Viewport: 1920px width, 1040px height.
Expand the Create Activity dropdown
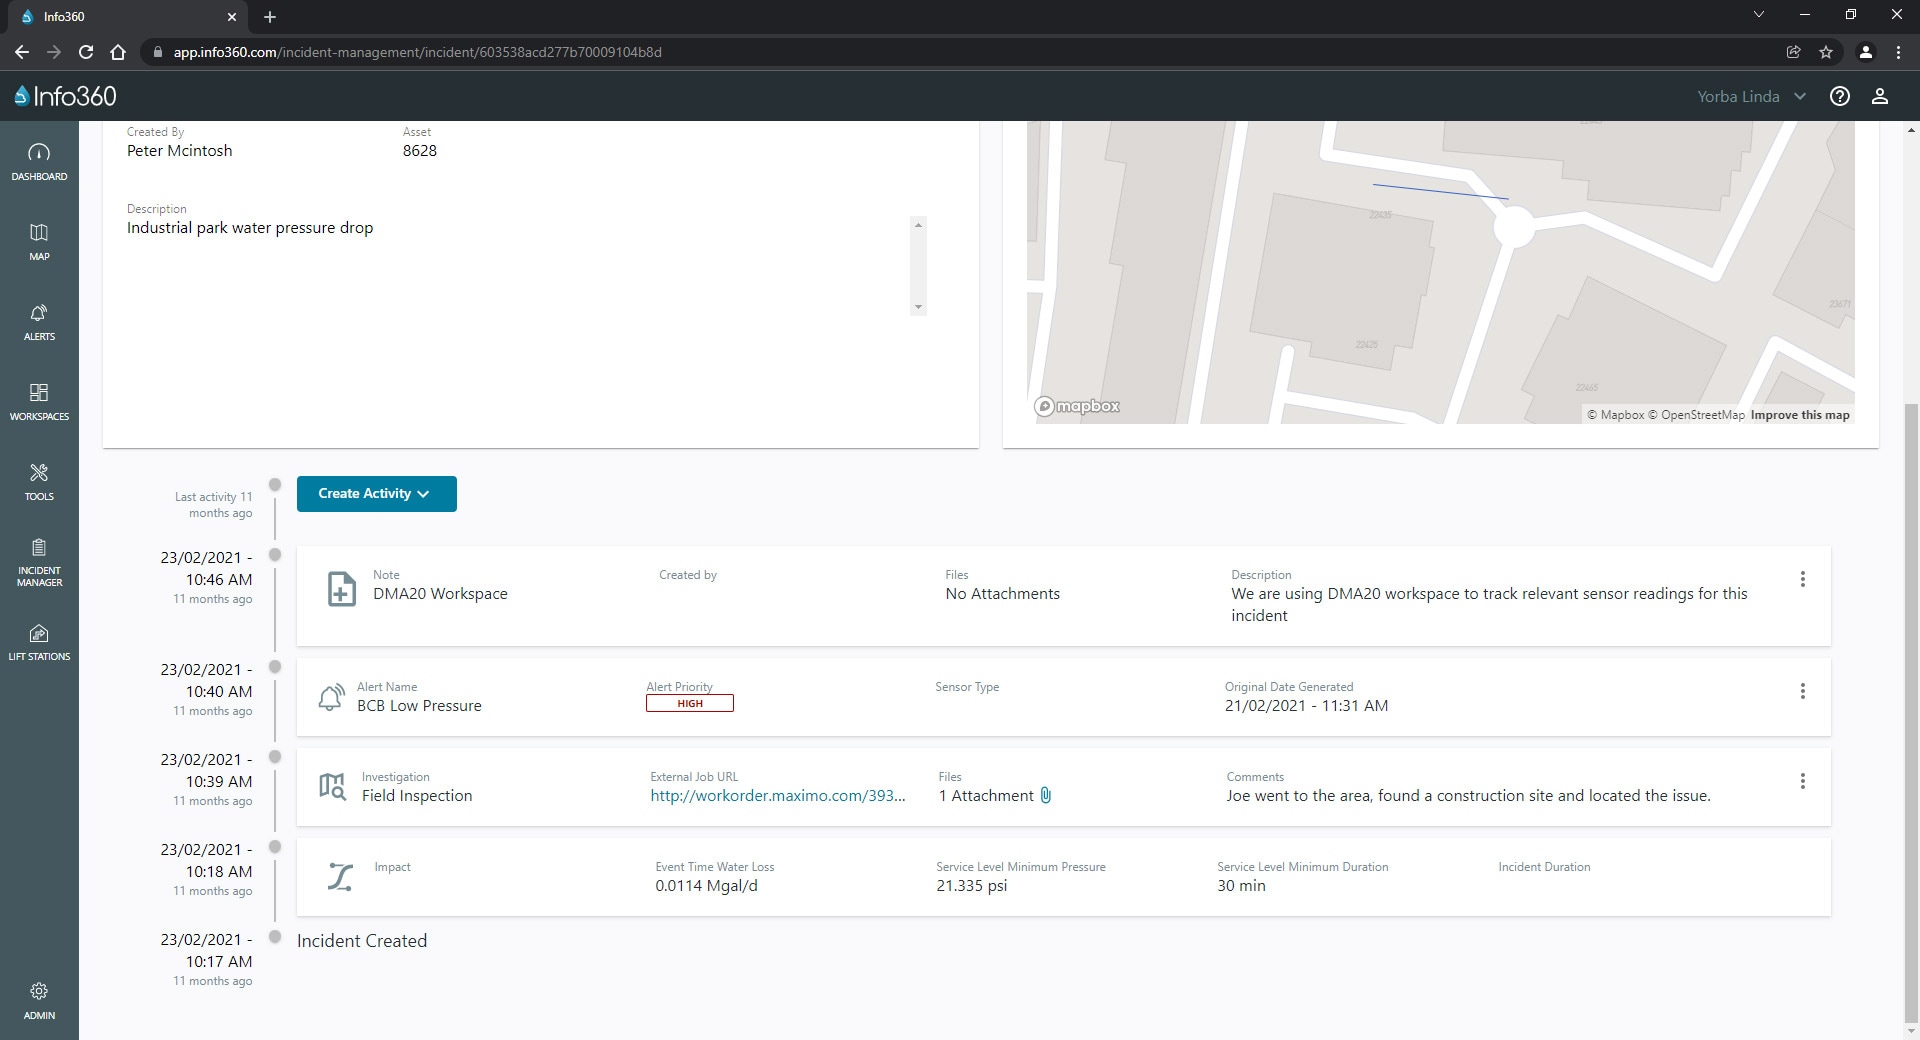pyautogui.click(x=376, y=494)
